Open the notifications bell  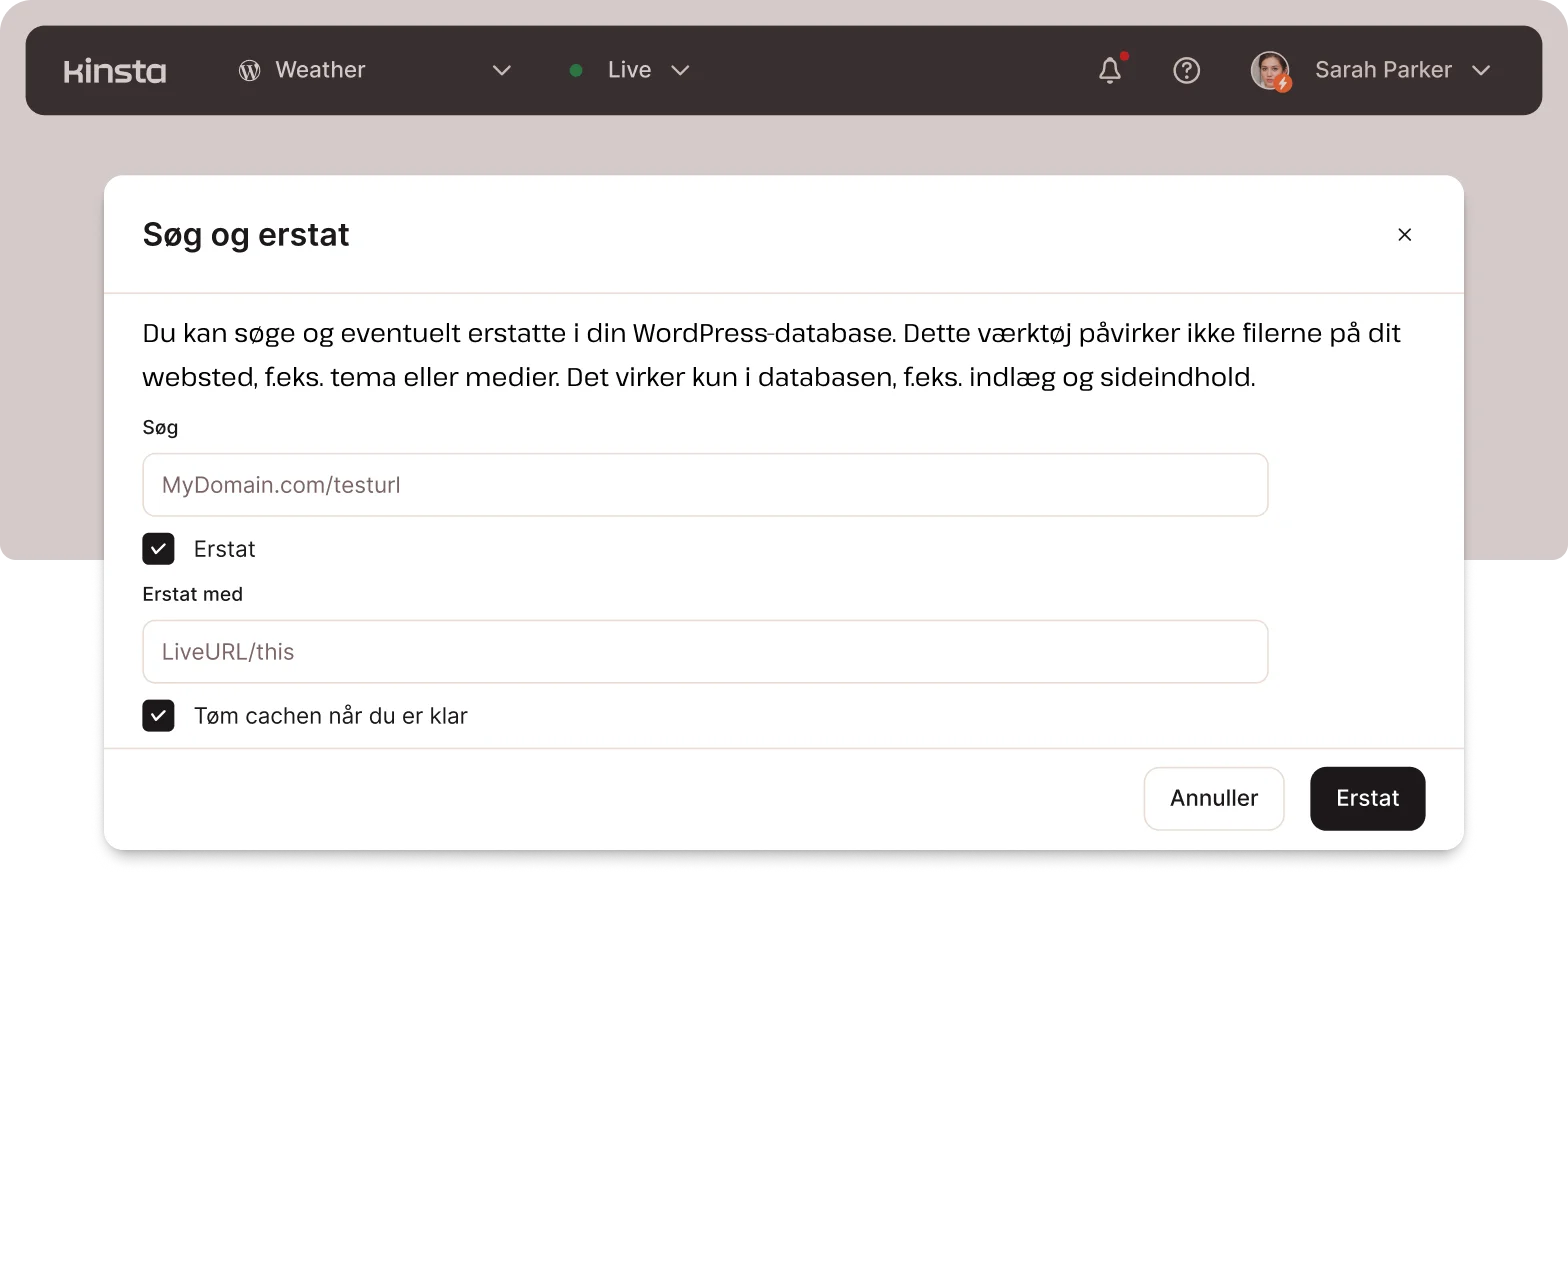click(1110, 70)
